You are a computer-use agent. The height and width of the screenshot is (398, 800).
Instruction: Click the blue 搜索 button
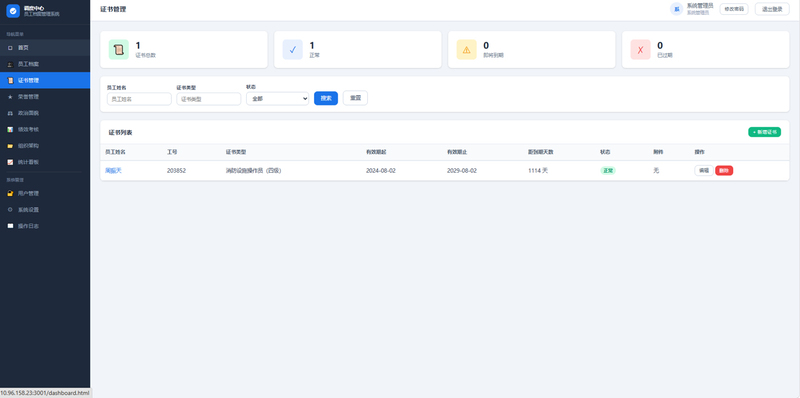[326, 98]
